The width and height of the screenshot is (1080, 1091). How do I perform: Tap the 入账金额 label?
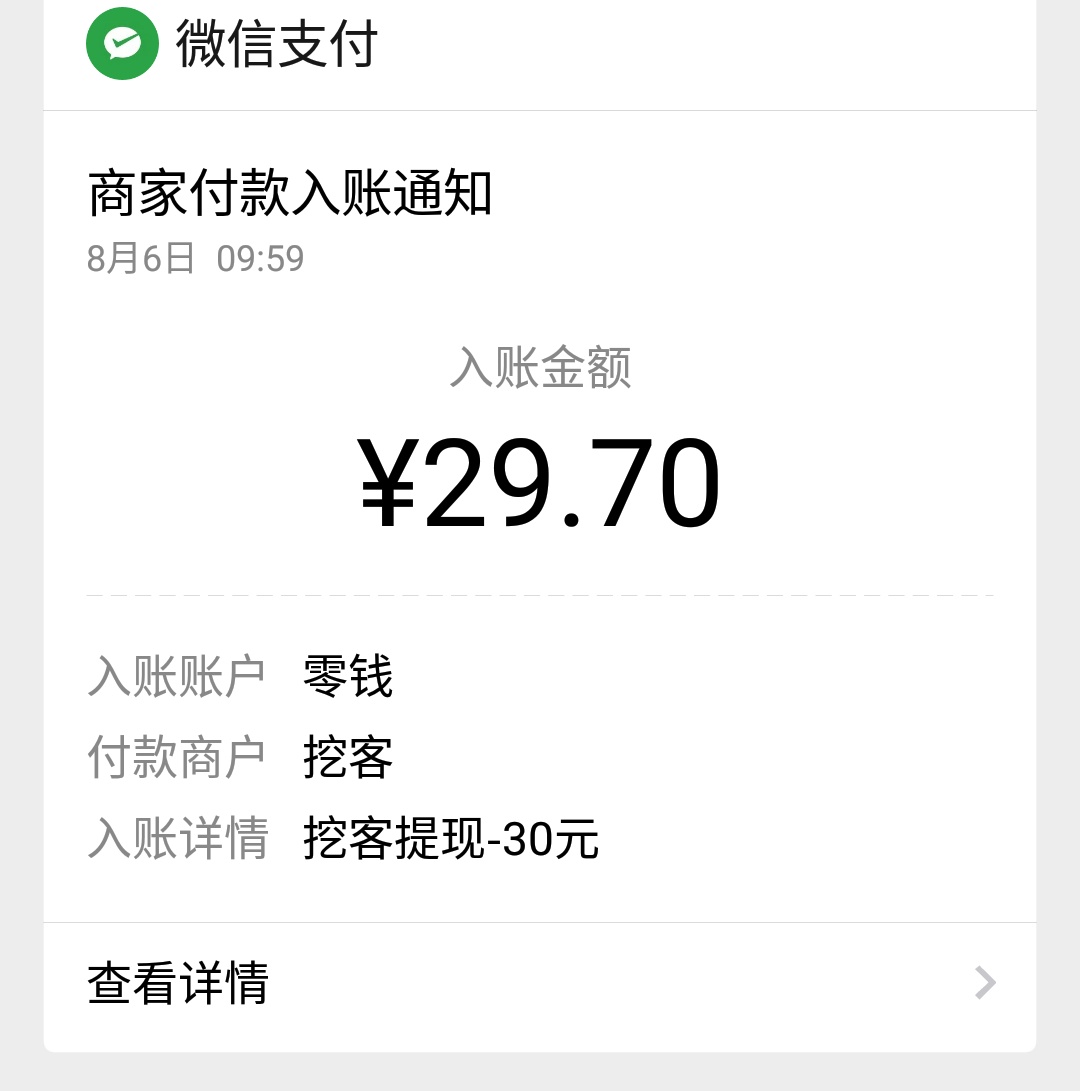click(540, 367)
